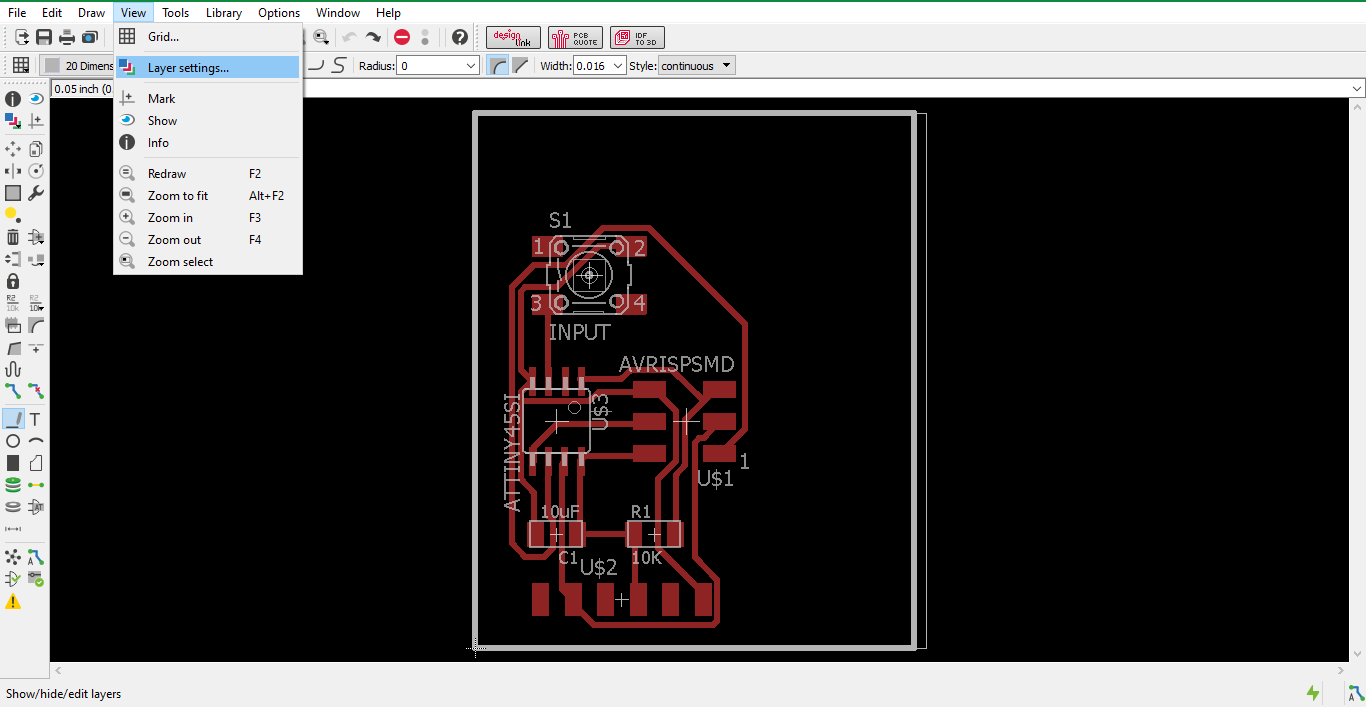This screenshot has width=1366, height=707.
Task: Select the Add part tool
Action: [x=36, y=237]
